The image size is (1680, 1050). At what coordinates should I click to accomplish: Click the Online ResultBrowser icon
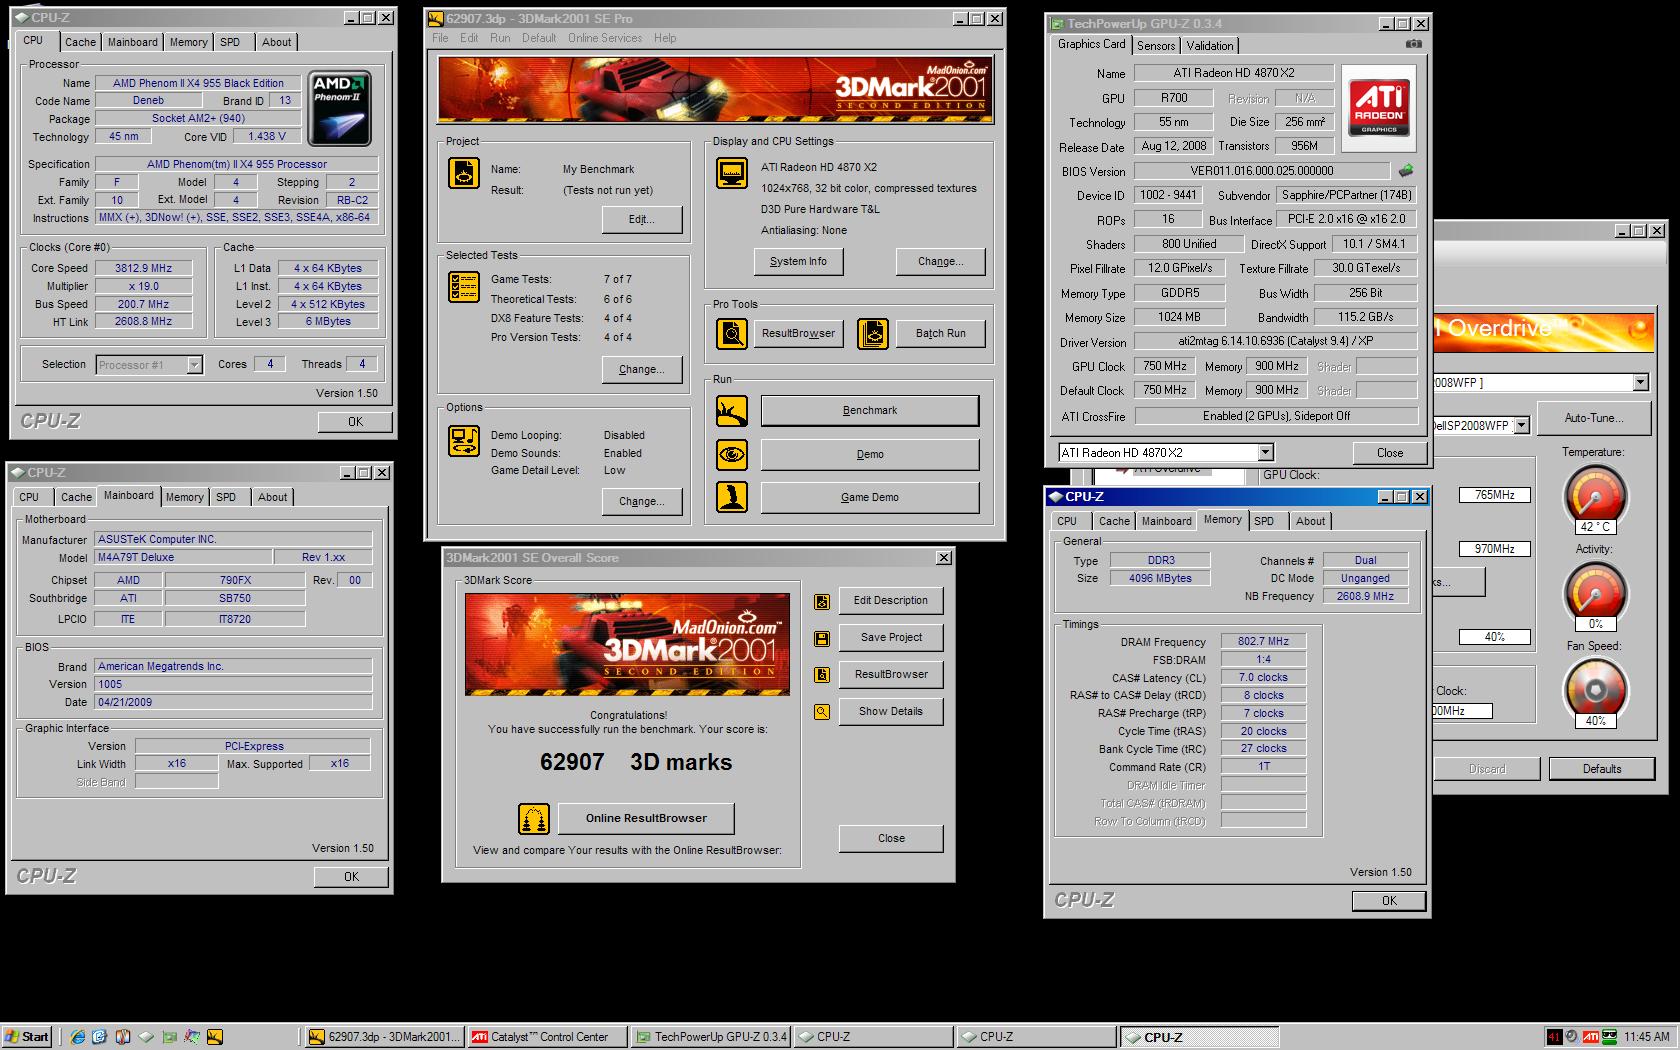coord(534,818)
